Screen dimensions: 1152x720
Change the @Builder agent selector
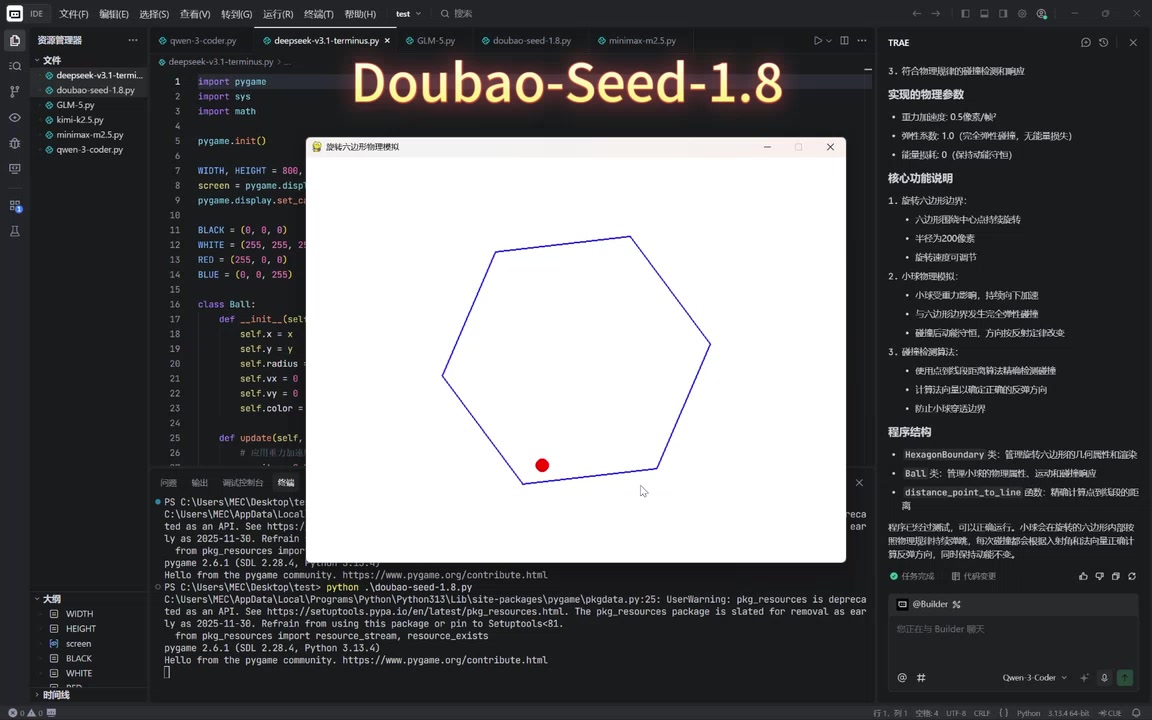929,604
